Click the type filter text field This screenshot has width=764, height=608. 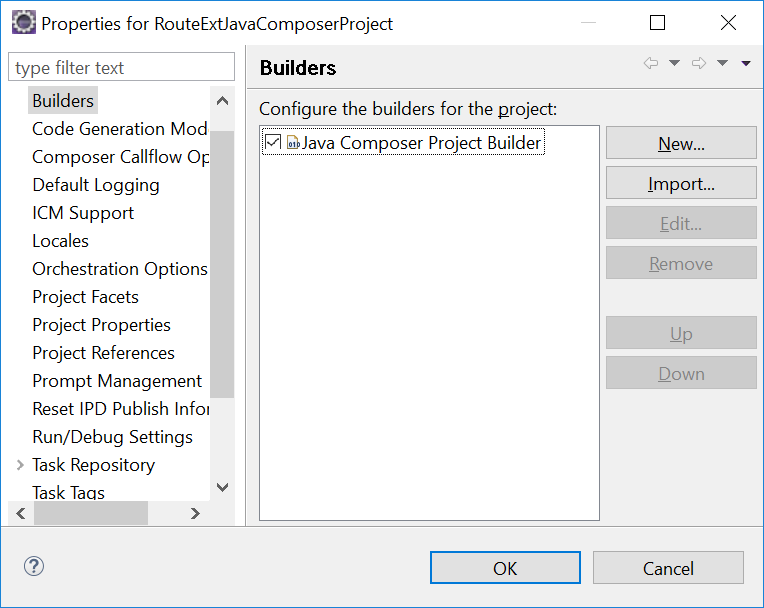tap(121, 68)
